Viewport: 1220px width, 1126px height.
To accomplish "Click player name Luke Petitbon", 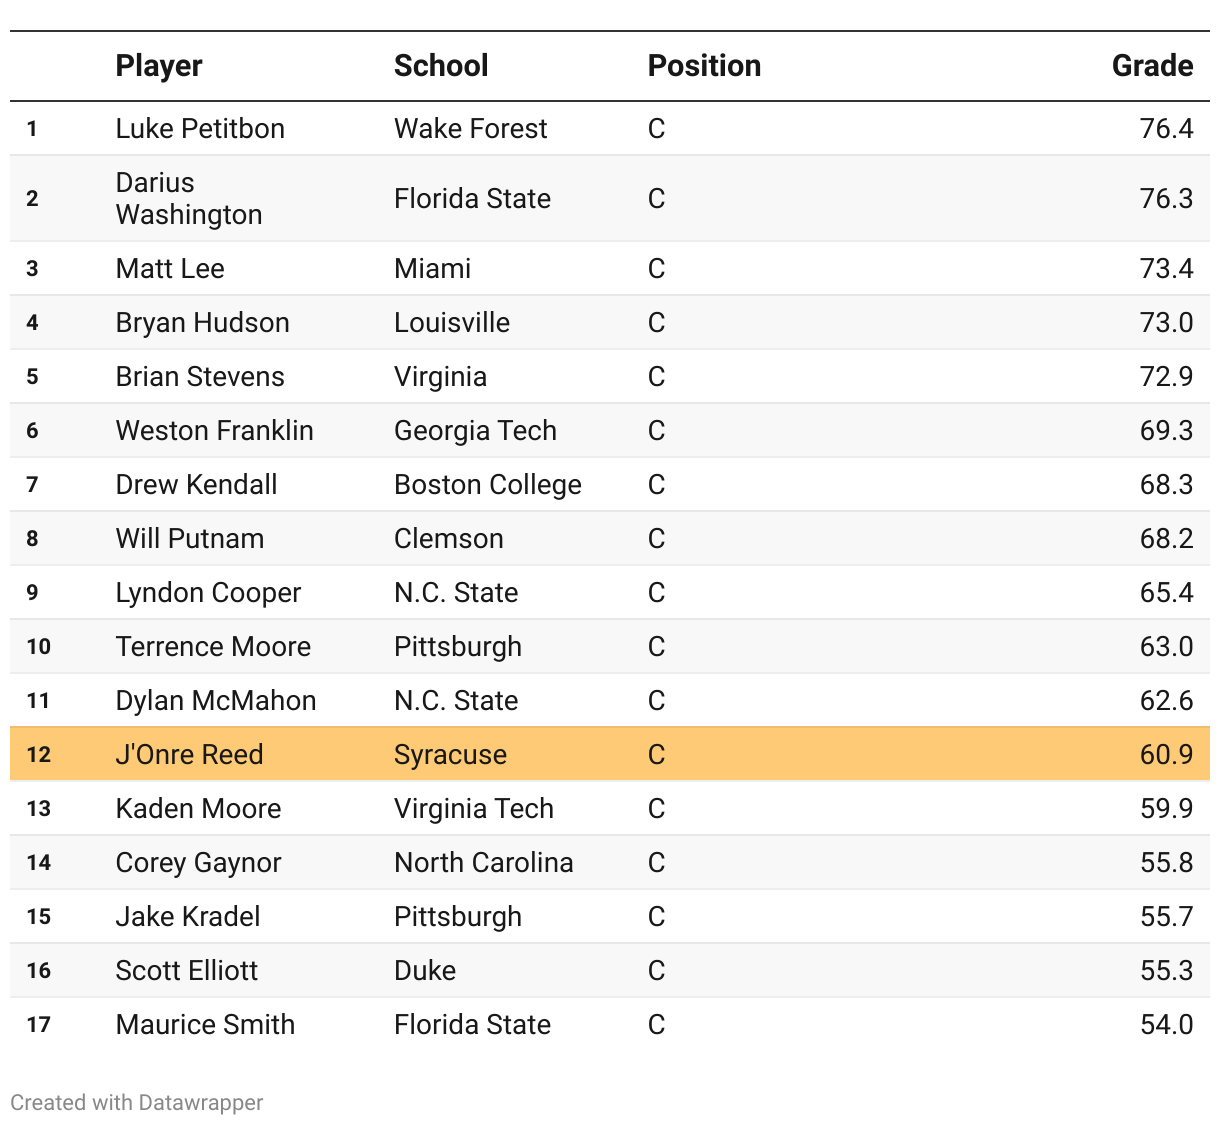I will (200, 128).
